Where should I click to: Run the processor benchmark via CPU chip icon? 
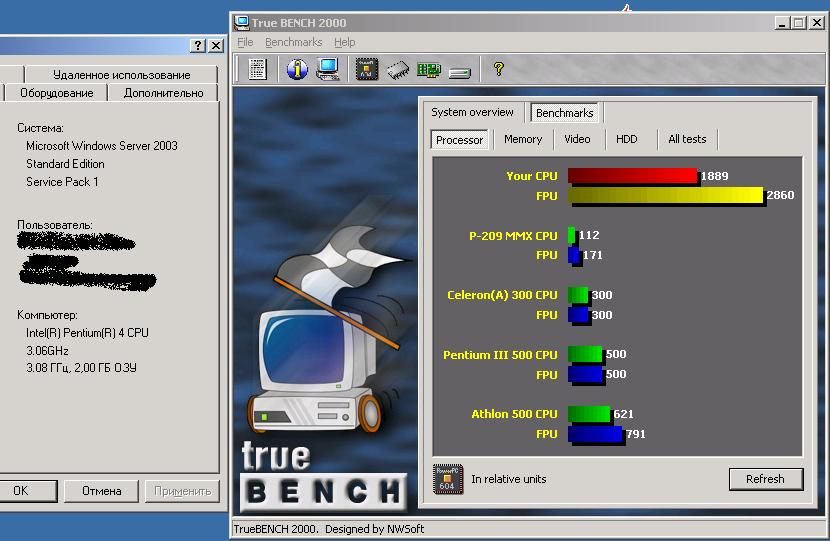tap(367, 69)
